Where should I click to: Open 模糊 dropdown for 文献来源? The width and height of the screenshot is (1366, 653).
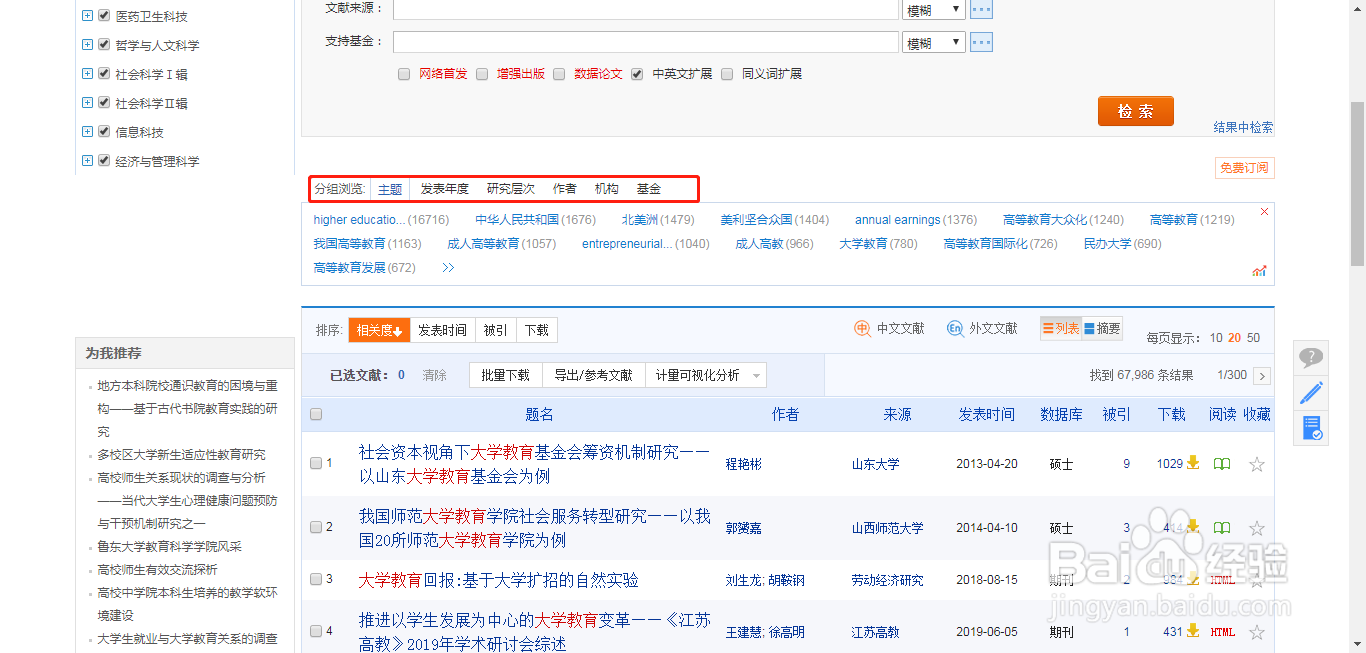click(x=934, y=9)
